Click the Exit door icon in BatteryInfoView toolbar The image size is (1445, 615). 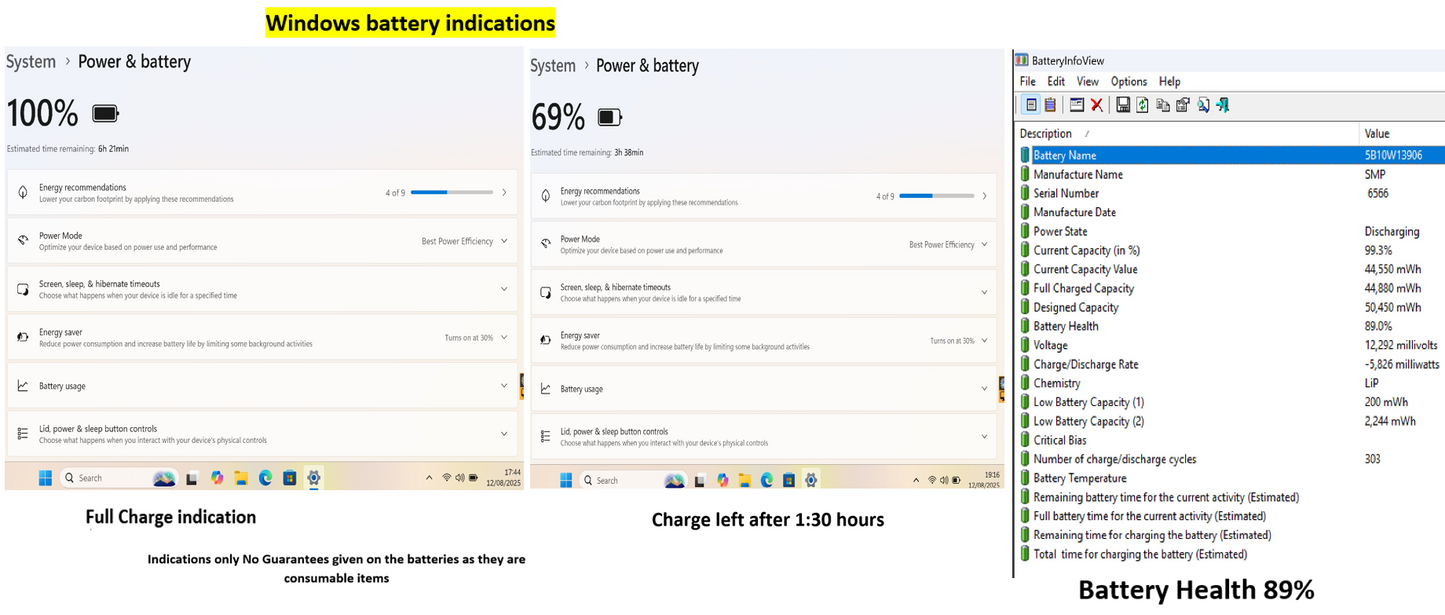click(x=1222, y=105)
